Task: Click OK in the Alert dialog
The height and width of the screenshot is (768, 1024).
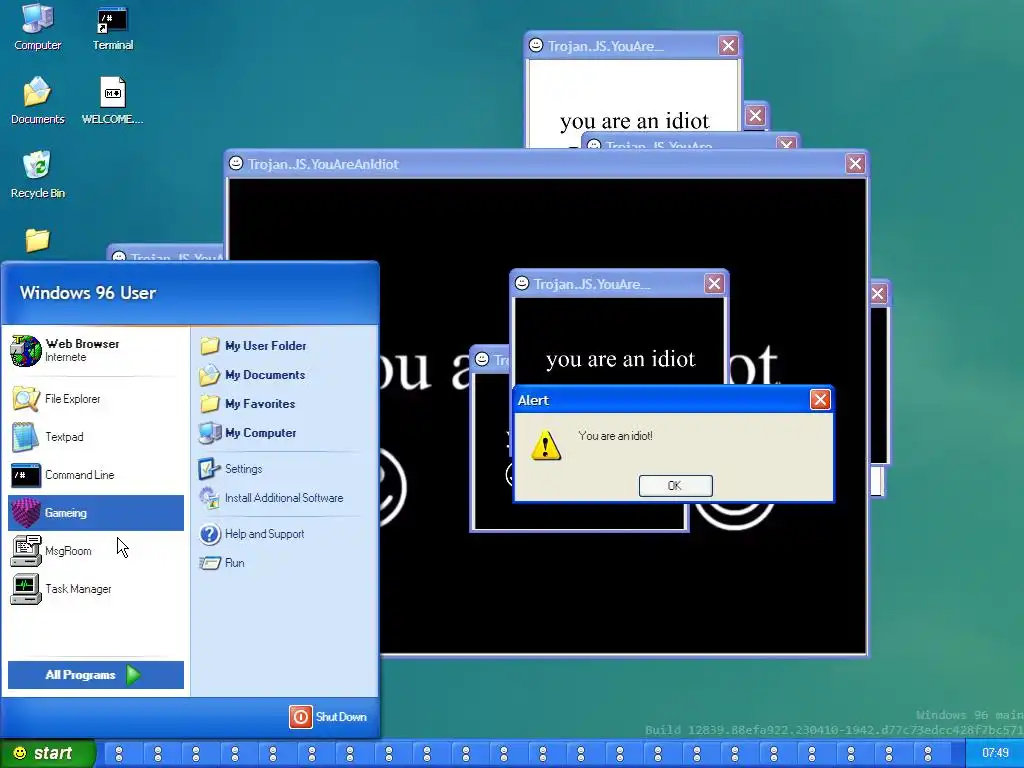Action: (x=675, y=485)
